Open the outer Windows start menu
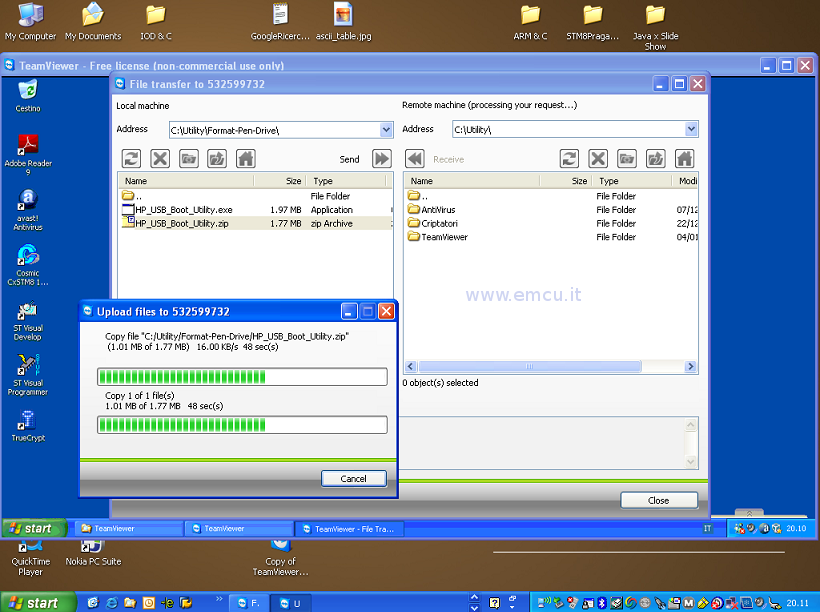This screenshot has width=820, height=612. 38,603
